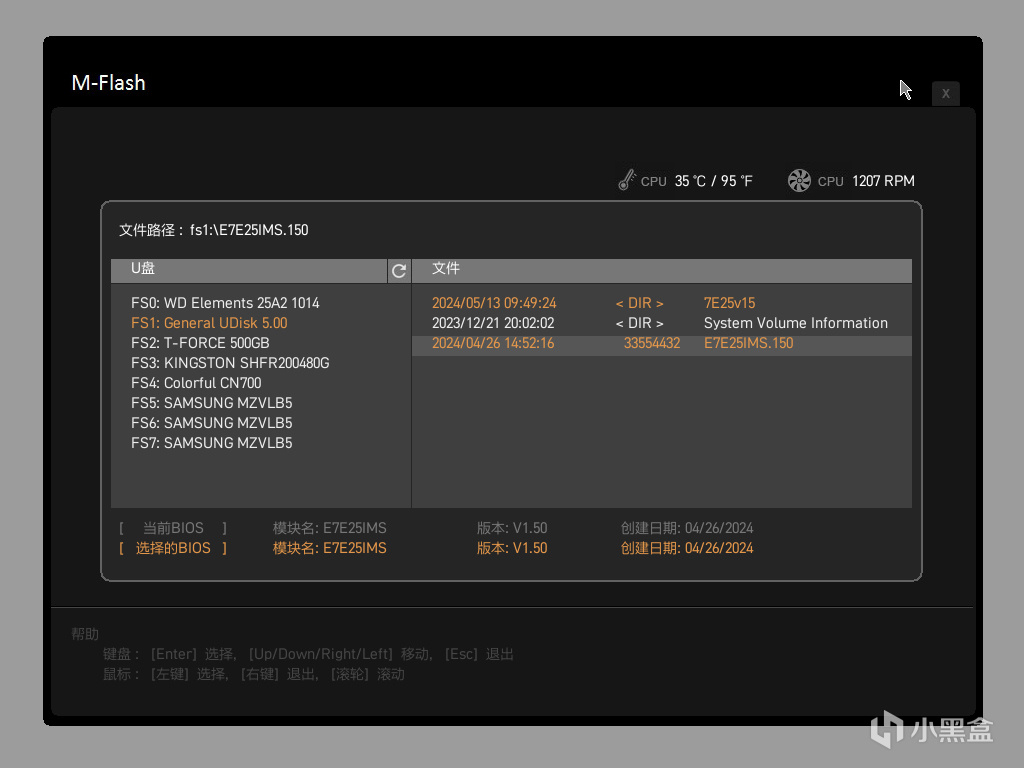Select FS4: Colorful CN700 drive
The height and width of the screenshot is (768, 1024).
196,383
